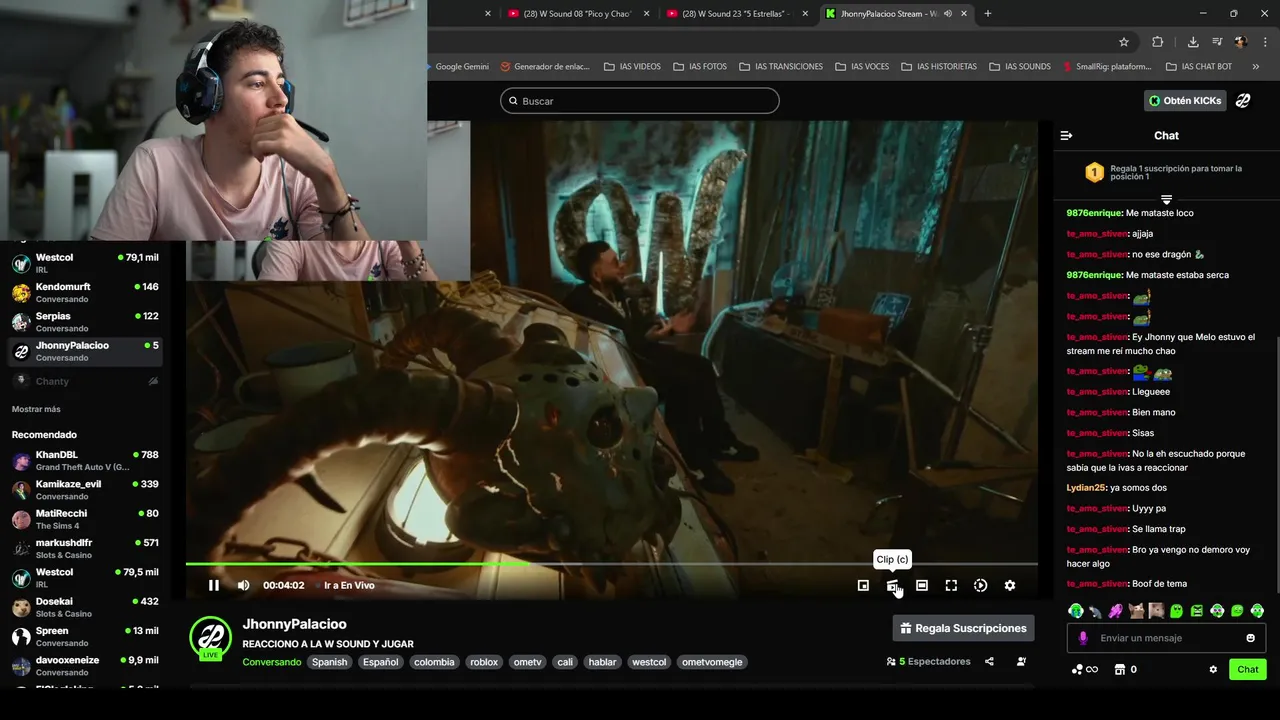Click the Spanish tag

click(x=329, y=662)
